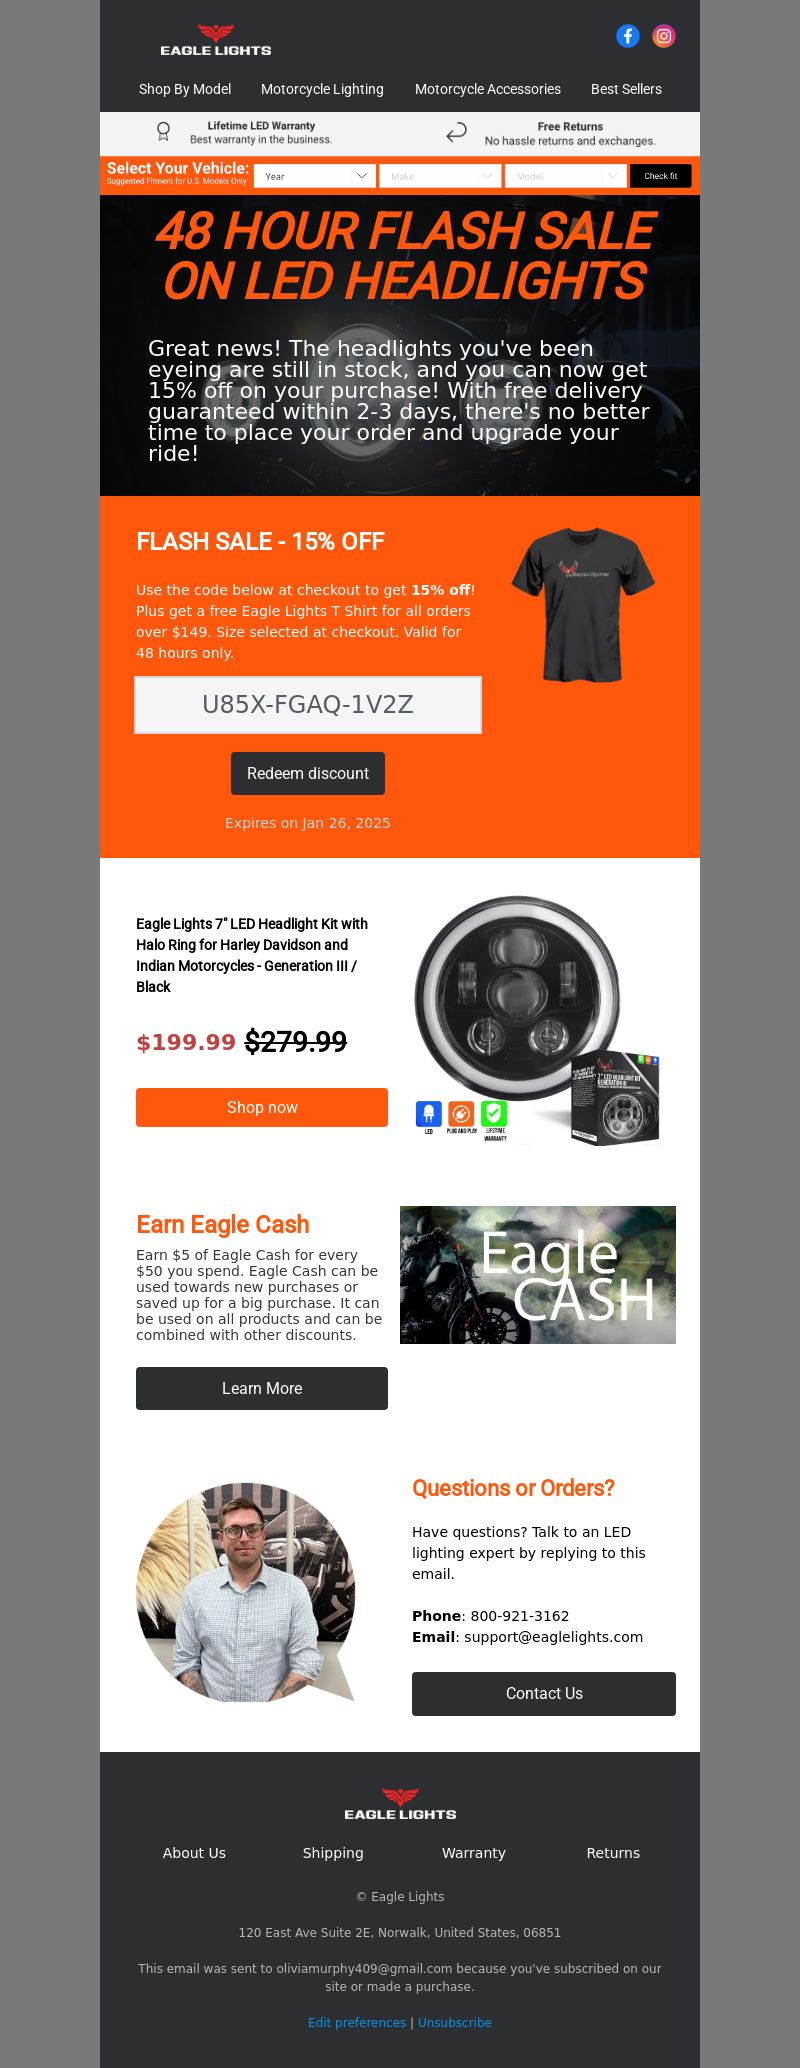Expand the Make dropdown

click(x=440, y=176)
